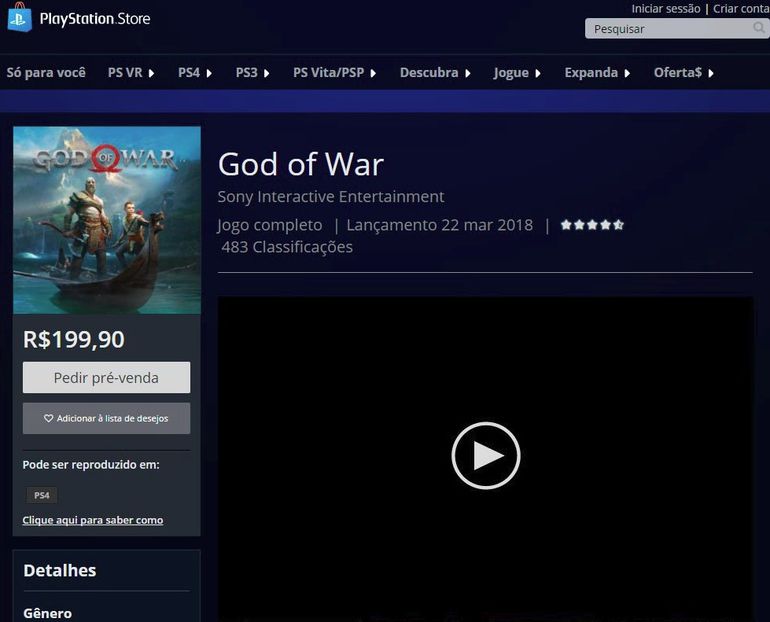
Task: Click the R$199,90 price text
Action: [74, 339]
